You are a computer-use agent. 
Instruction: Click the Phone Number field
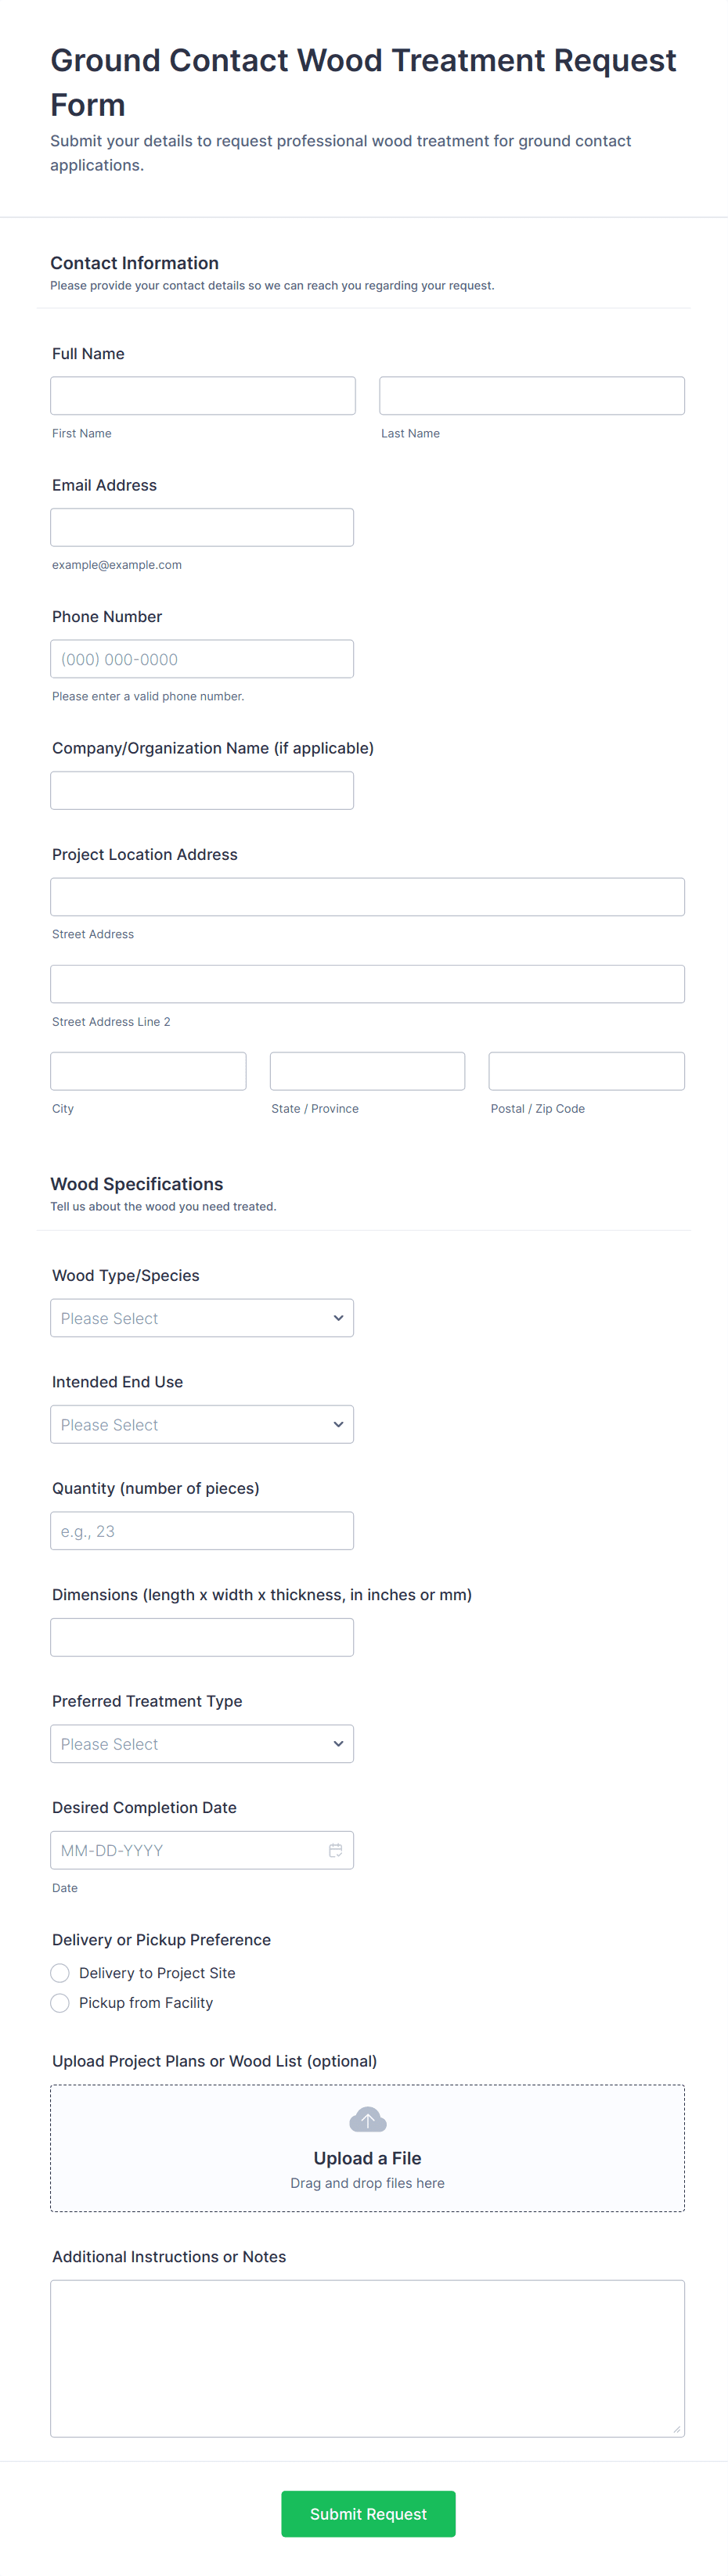click(x=202, y=659)
